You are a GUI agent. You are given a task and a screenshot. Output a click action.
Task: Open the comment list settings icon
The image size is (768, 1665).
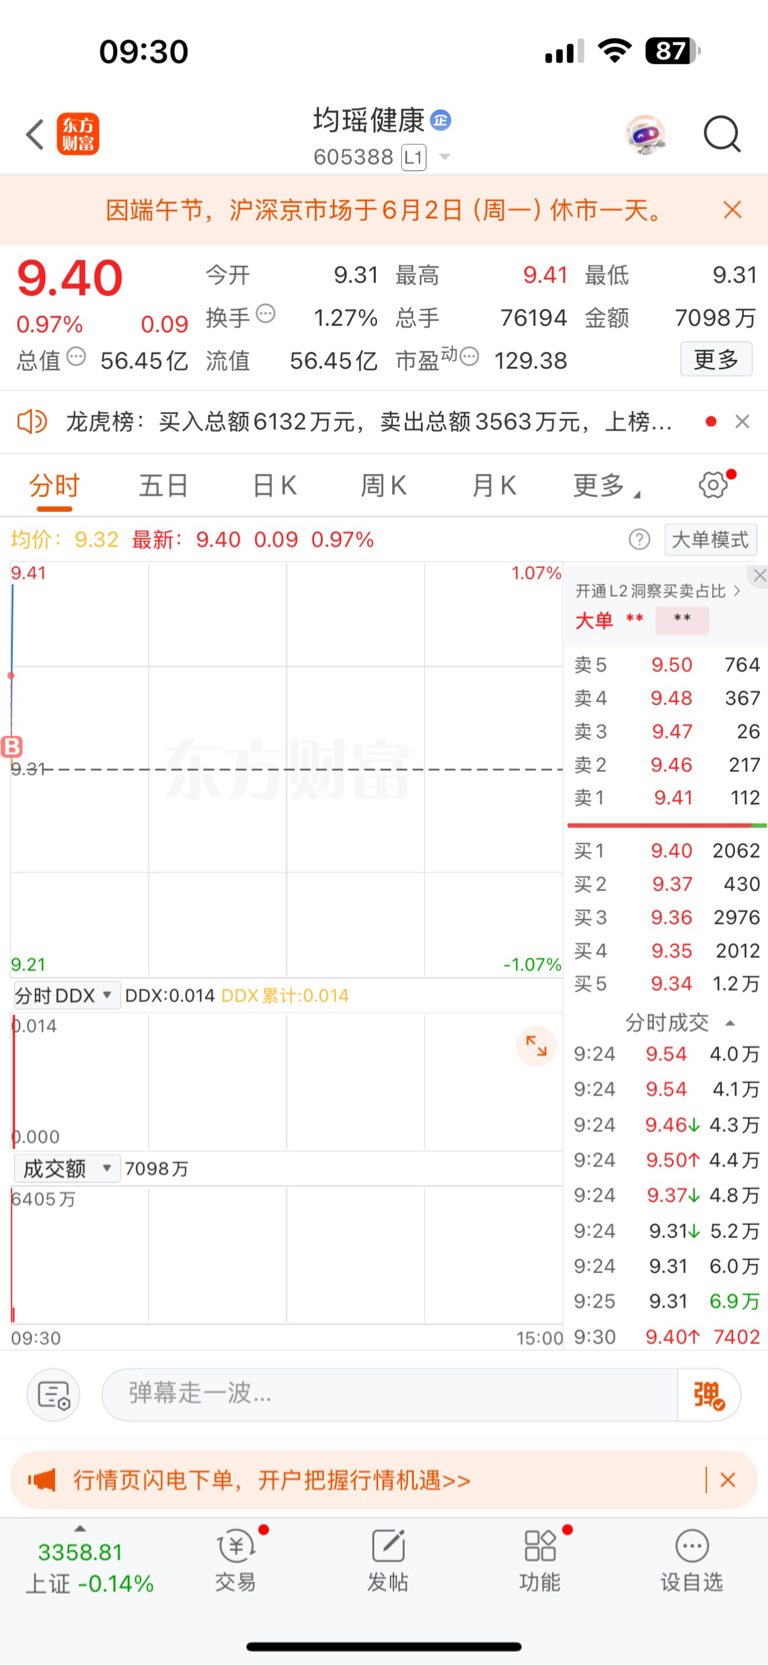point(53,1394)
